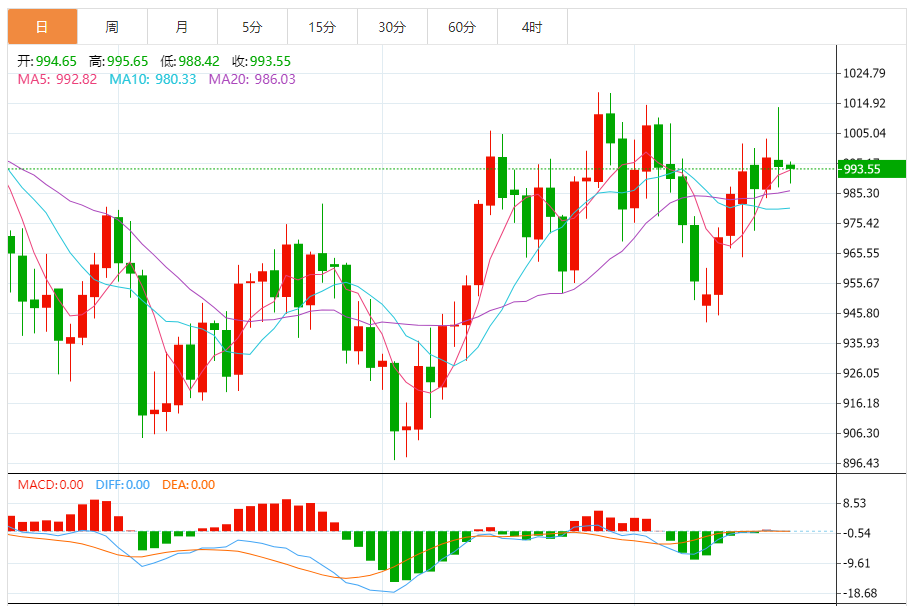Select the 日 daily chart tab
The width and height of the screenshot is (912, 606).
[42, 27]
